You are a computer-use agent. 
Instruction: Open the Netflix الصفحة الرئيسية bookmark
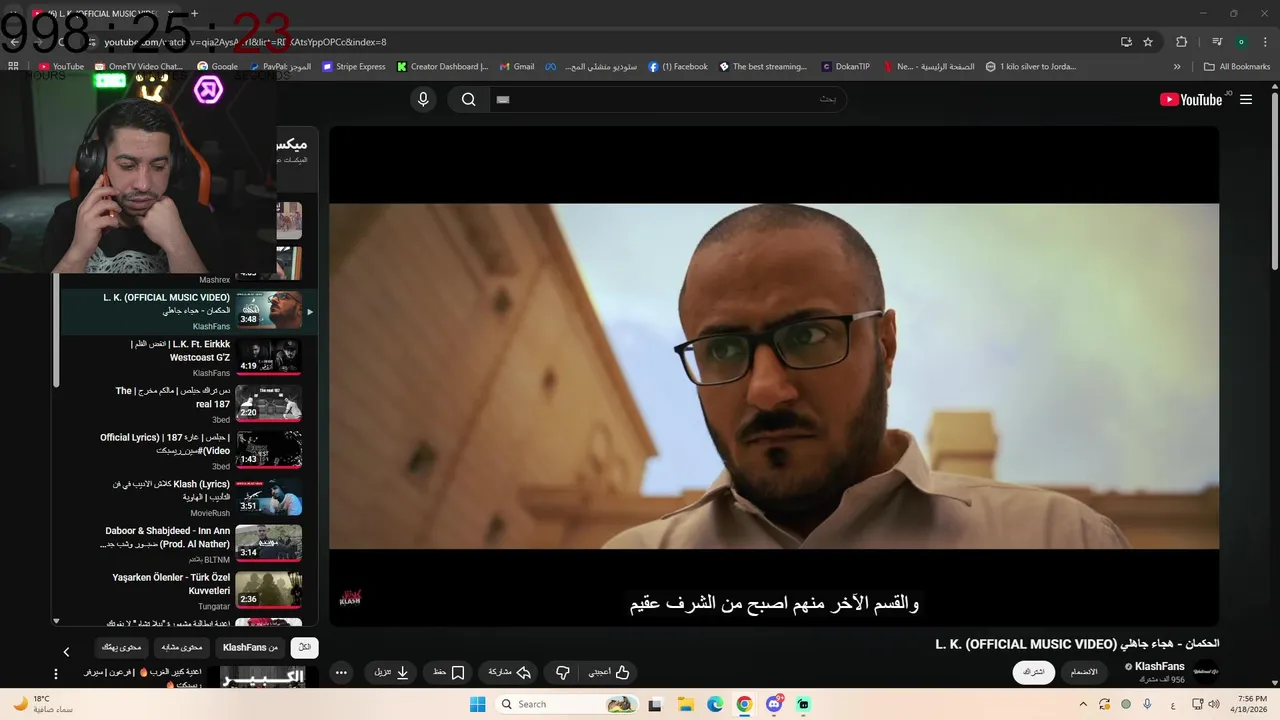(927, 67)
